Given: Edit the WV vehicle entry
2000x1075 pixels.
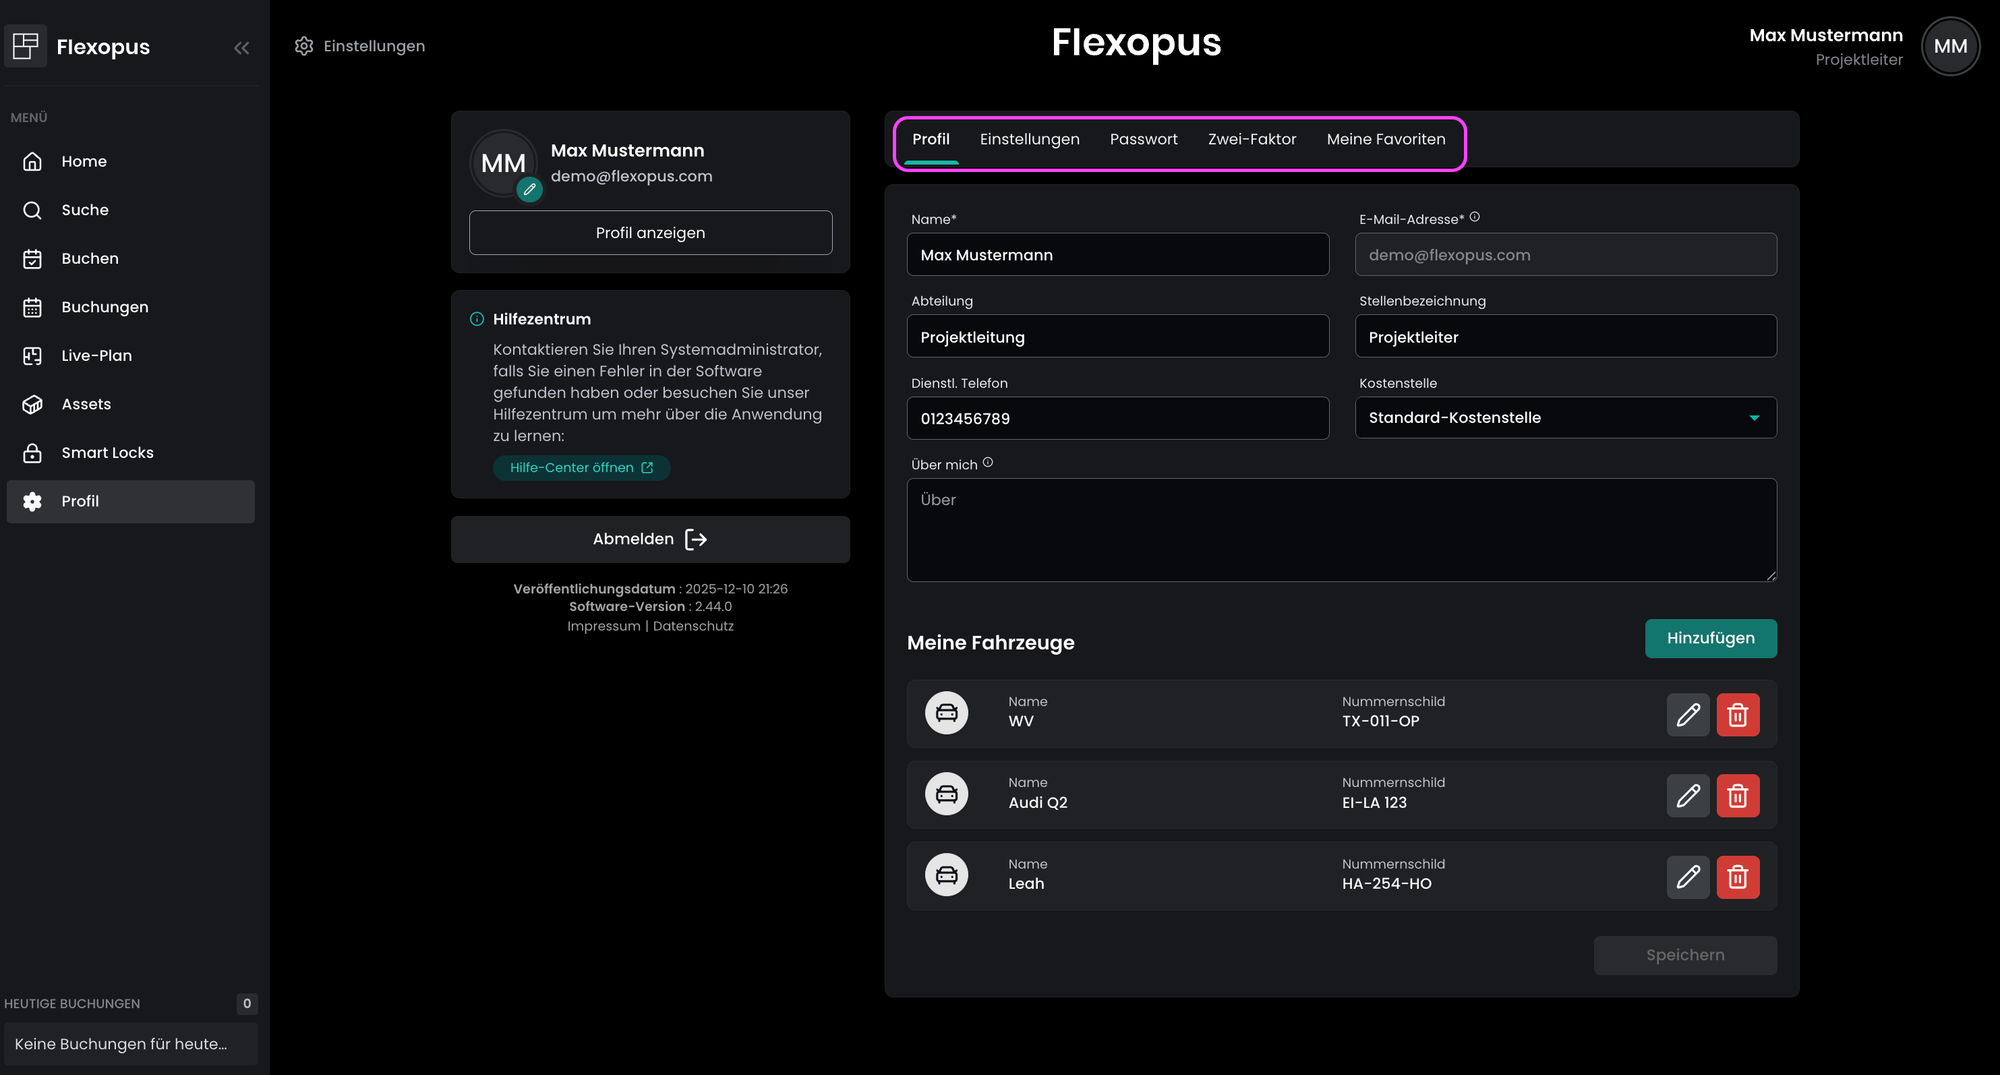Looking at the screenshot, I should tap(1687, 715).
